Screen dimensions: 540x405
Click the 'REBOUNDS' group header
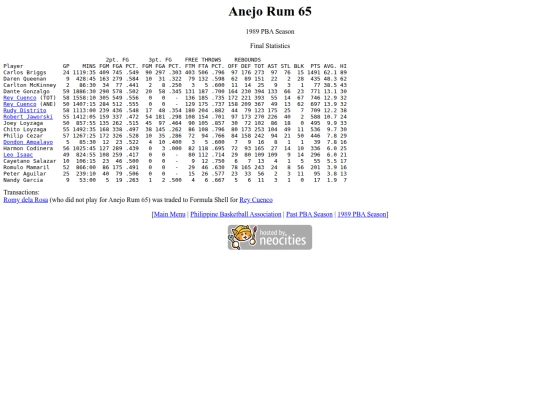[x=248, y=60]
